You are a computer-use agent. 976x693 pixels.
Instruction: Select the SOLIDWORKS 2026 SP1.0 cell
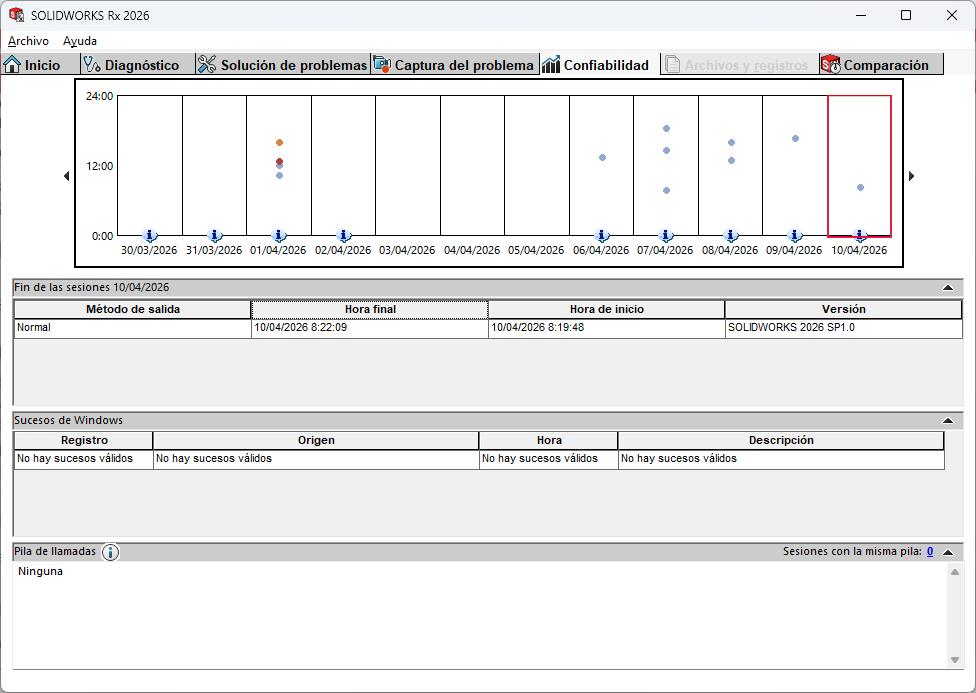(x=843, y=328)
